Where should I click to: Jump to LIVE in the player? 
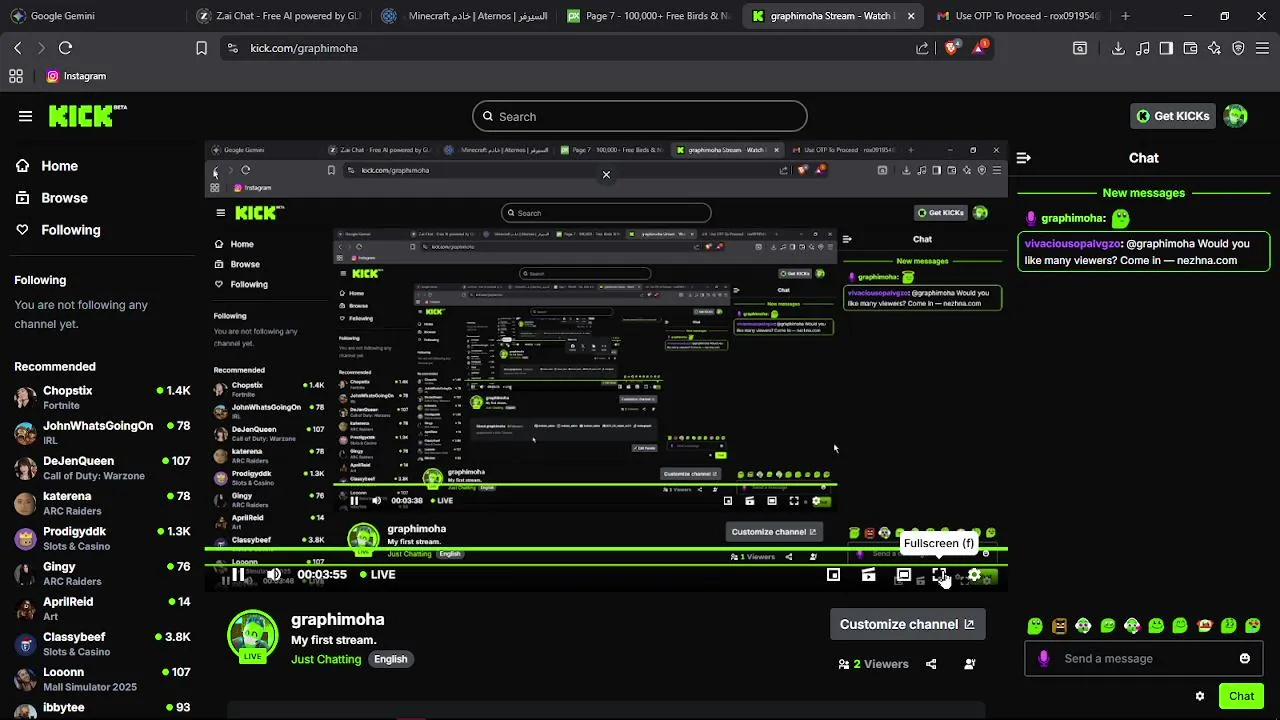(x=376, y=575)
